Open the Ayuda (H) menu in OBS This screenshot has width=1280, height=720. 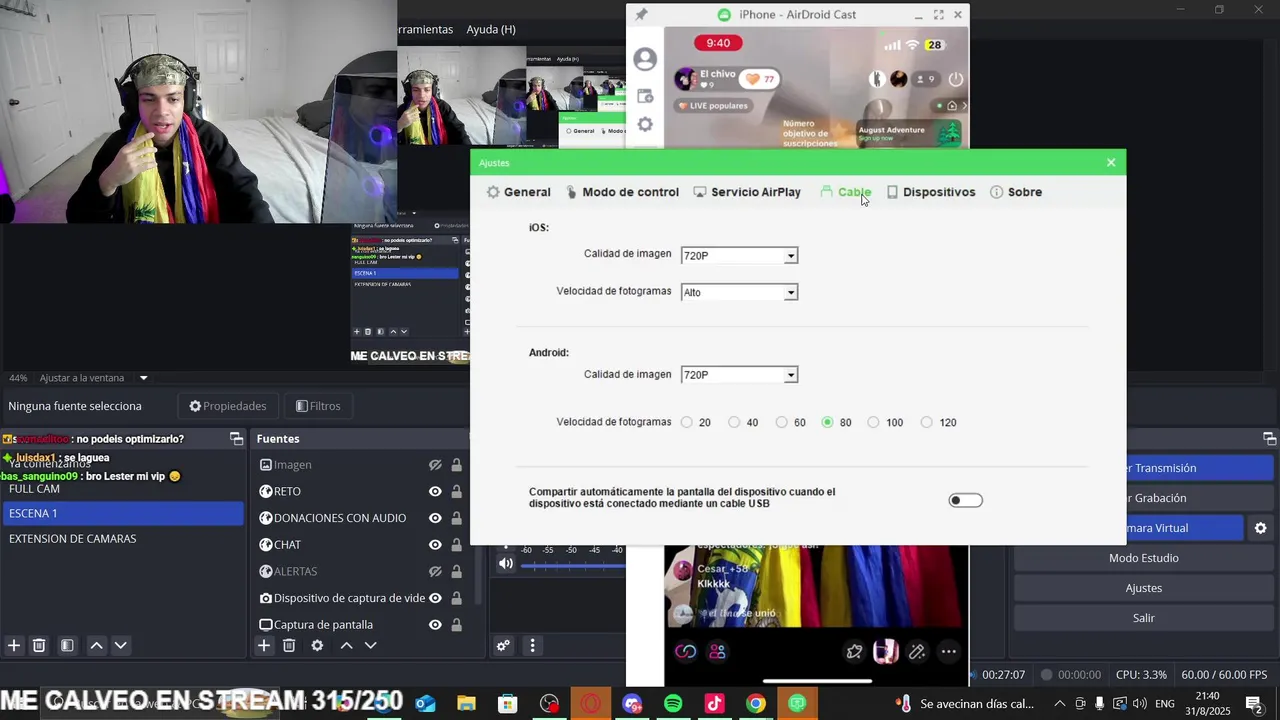(x=491, y=29)
